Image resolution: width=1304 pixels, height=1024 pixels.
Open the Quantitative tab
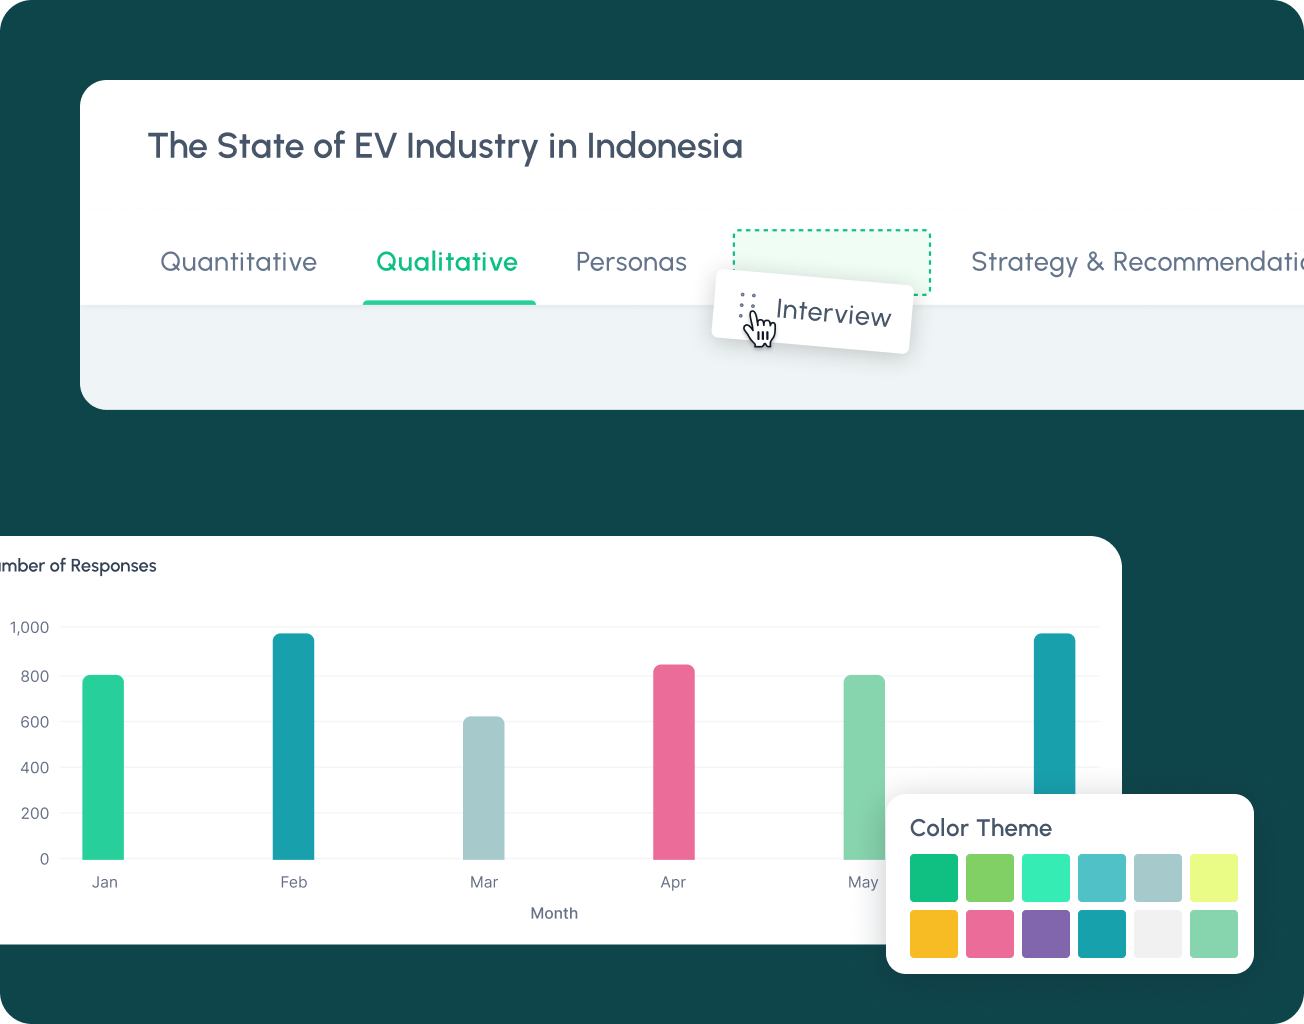pyautogui.click(x=238, y=262)
